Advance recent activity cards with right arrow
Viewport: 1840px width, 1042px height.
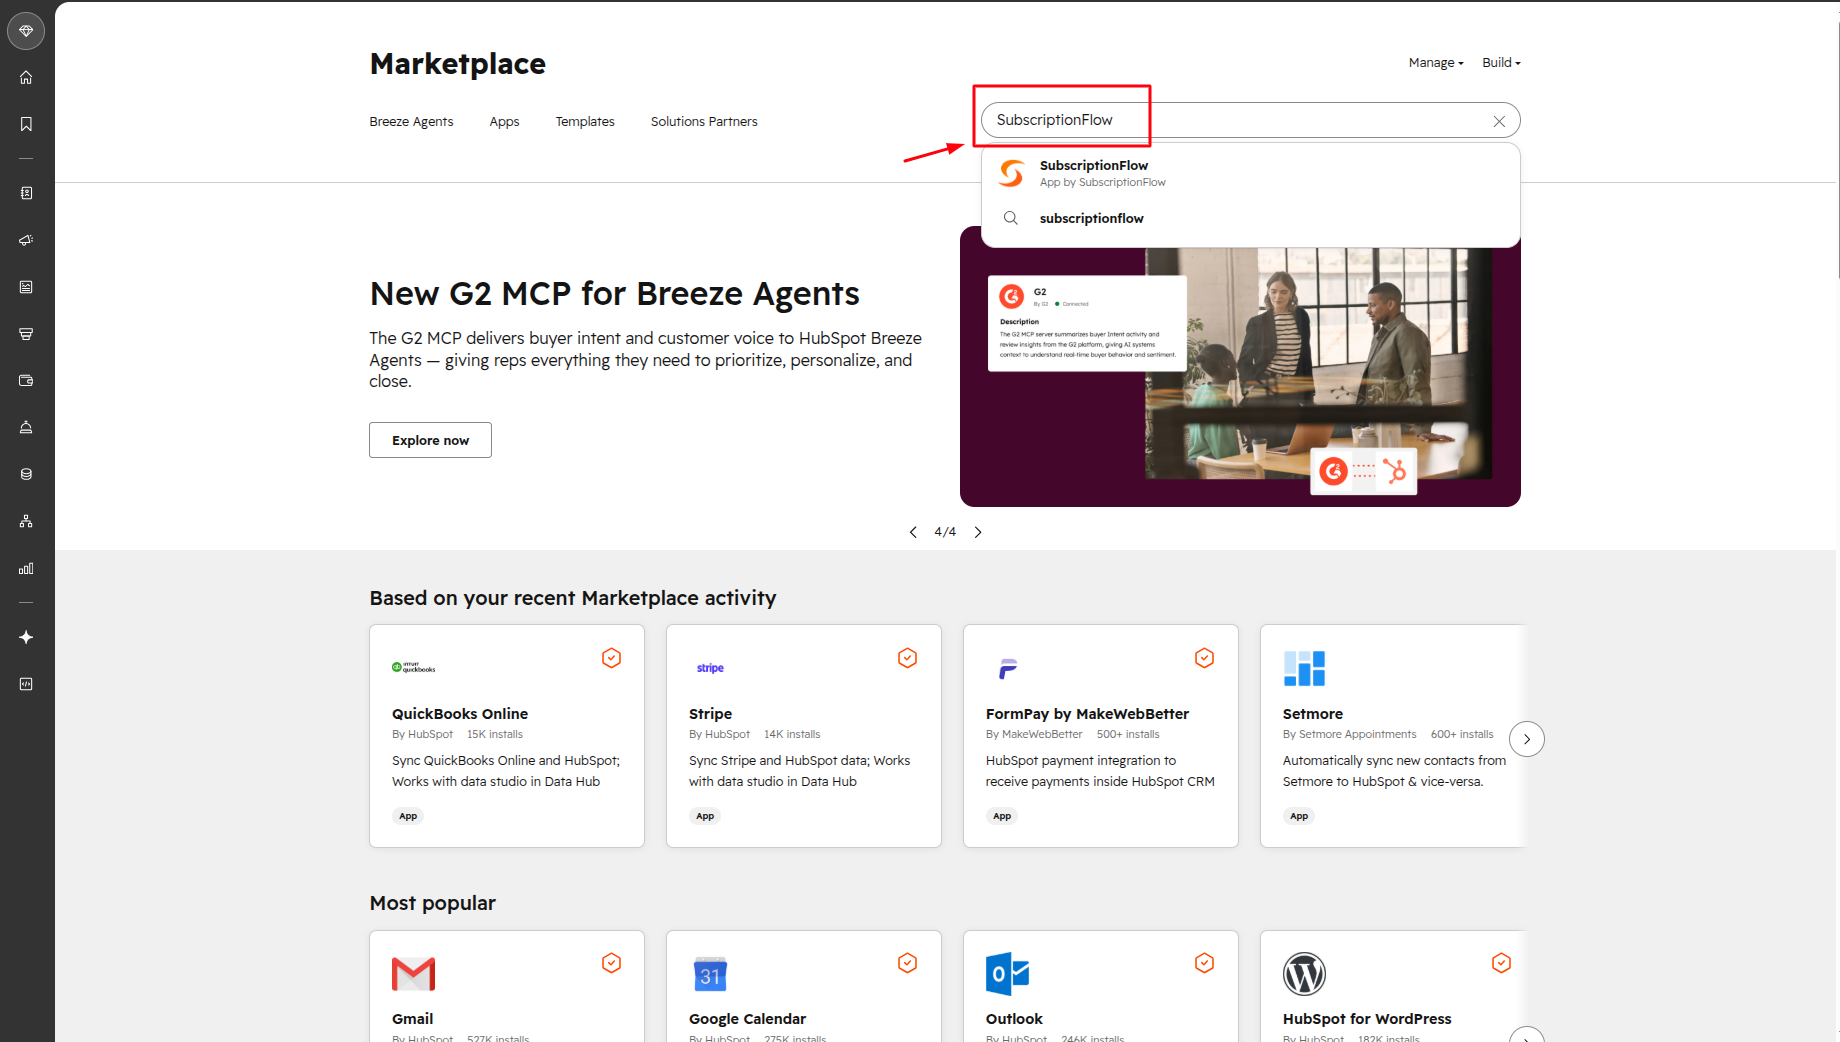point(1527,739)
